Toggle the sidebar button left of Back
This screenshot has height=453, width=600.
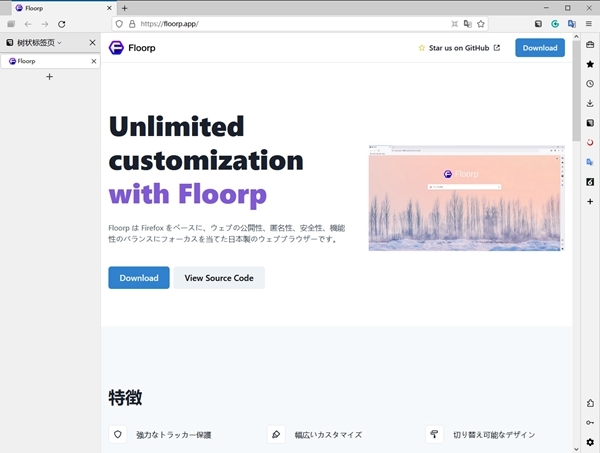pyautogui.click(x=11, y=24)
